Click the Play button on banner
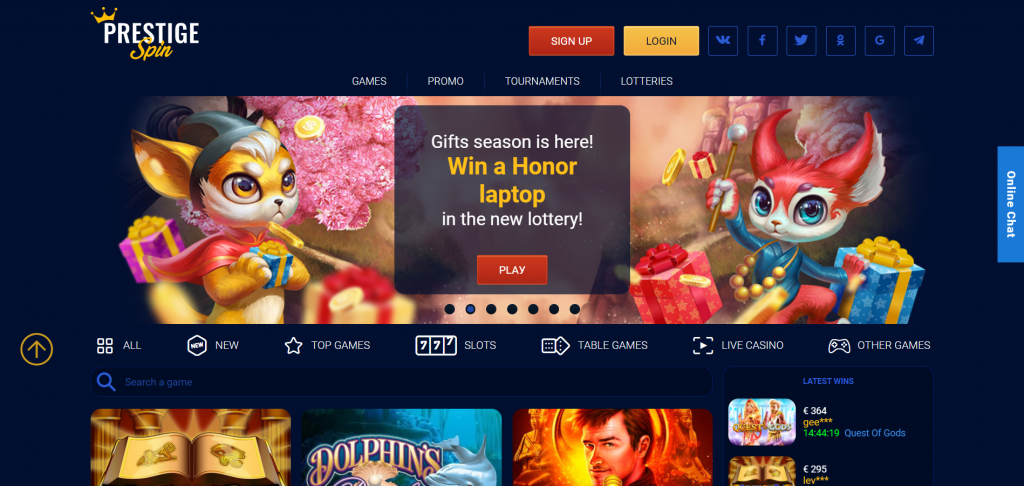 click(512, 270)
